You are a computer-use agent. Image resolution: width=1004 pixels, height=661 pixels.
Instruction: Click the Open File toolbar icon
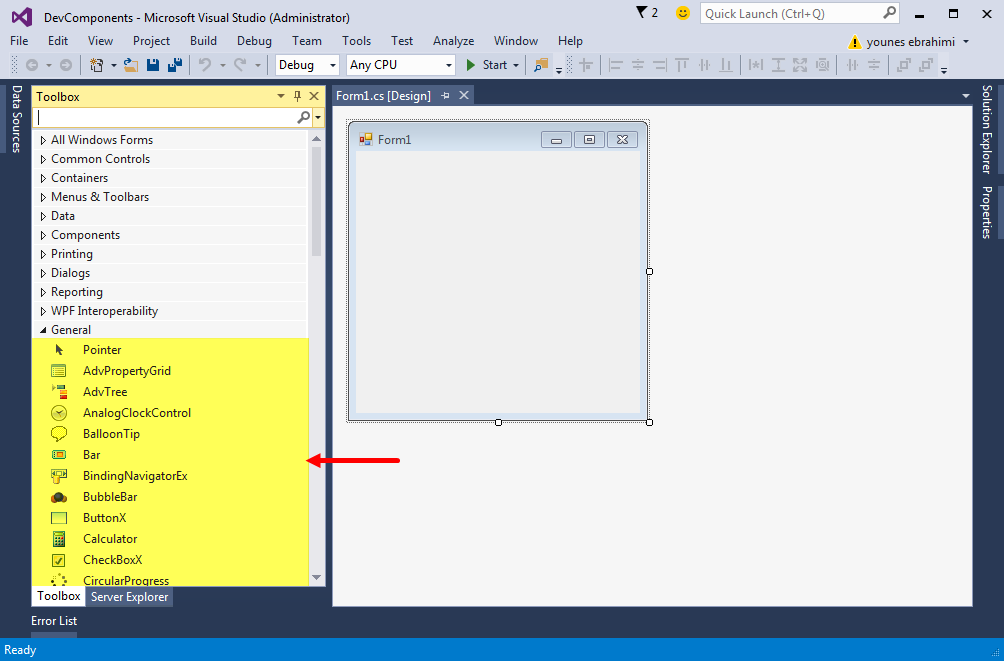pyautogui.click(x=131, y=65)
